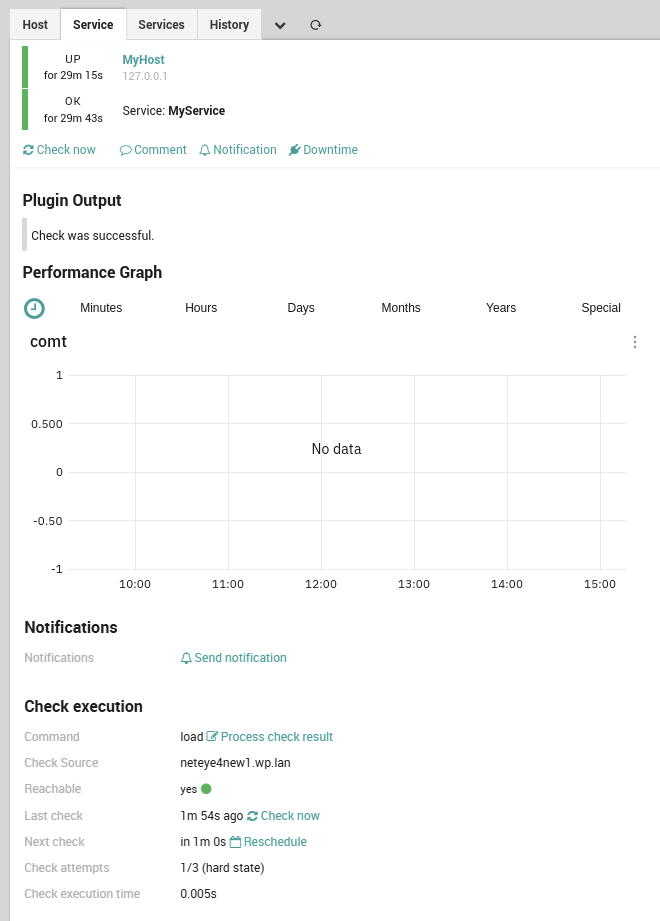The height and width of the screenshot is (921, 660).
Task: Click the bell icon next to Notification
Action: pyautogui.click(x=204, y=149)
